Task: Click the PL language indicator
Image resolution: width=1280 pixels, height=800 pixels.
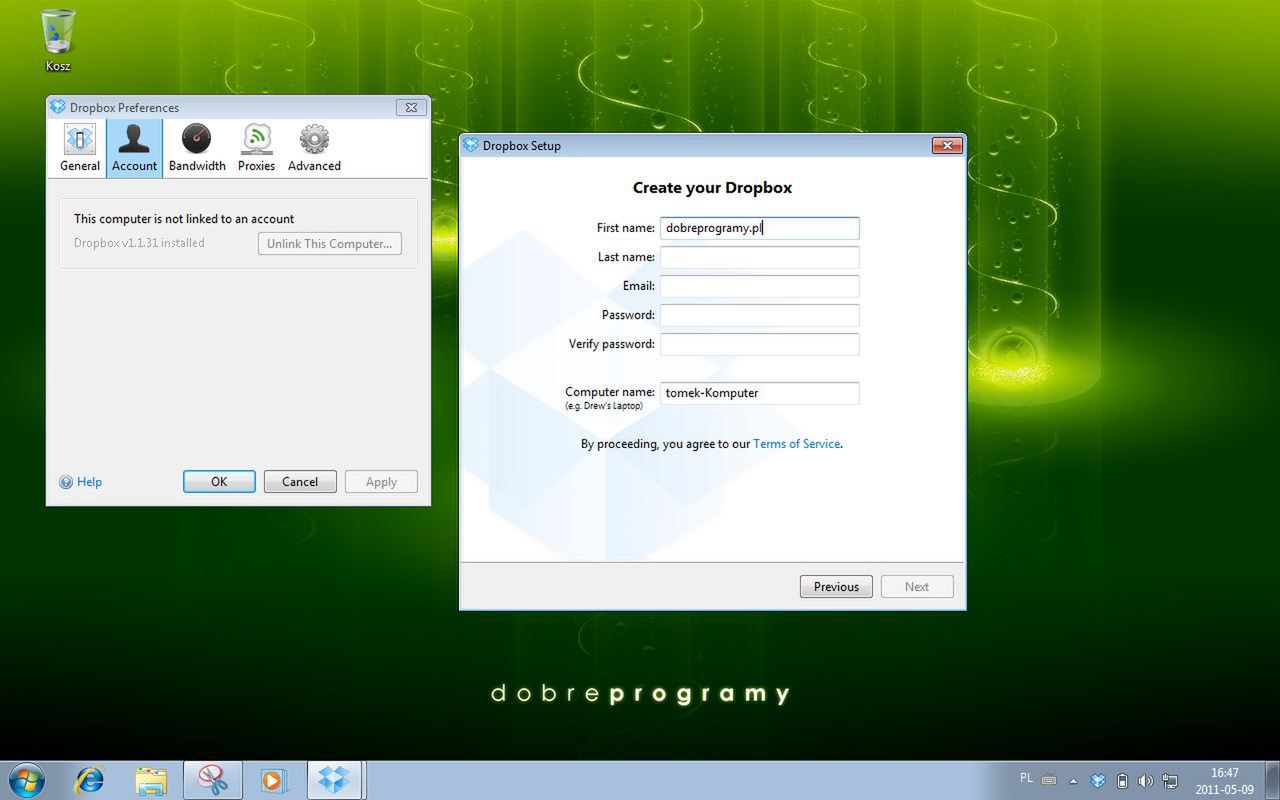Action: 1026,778
